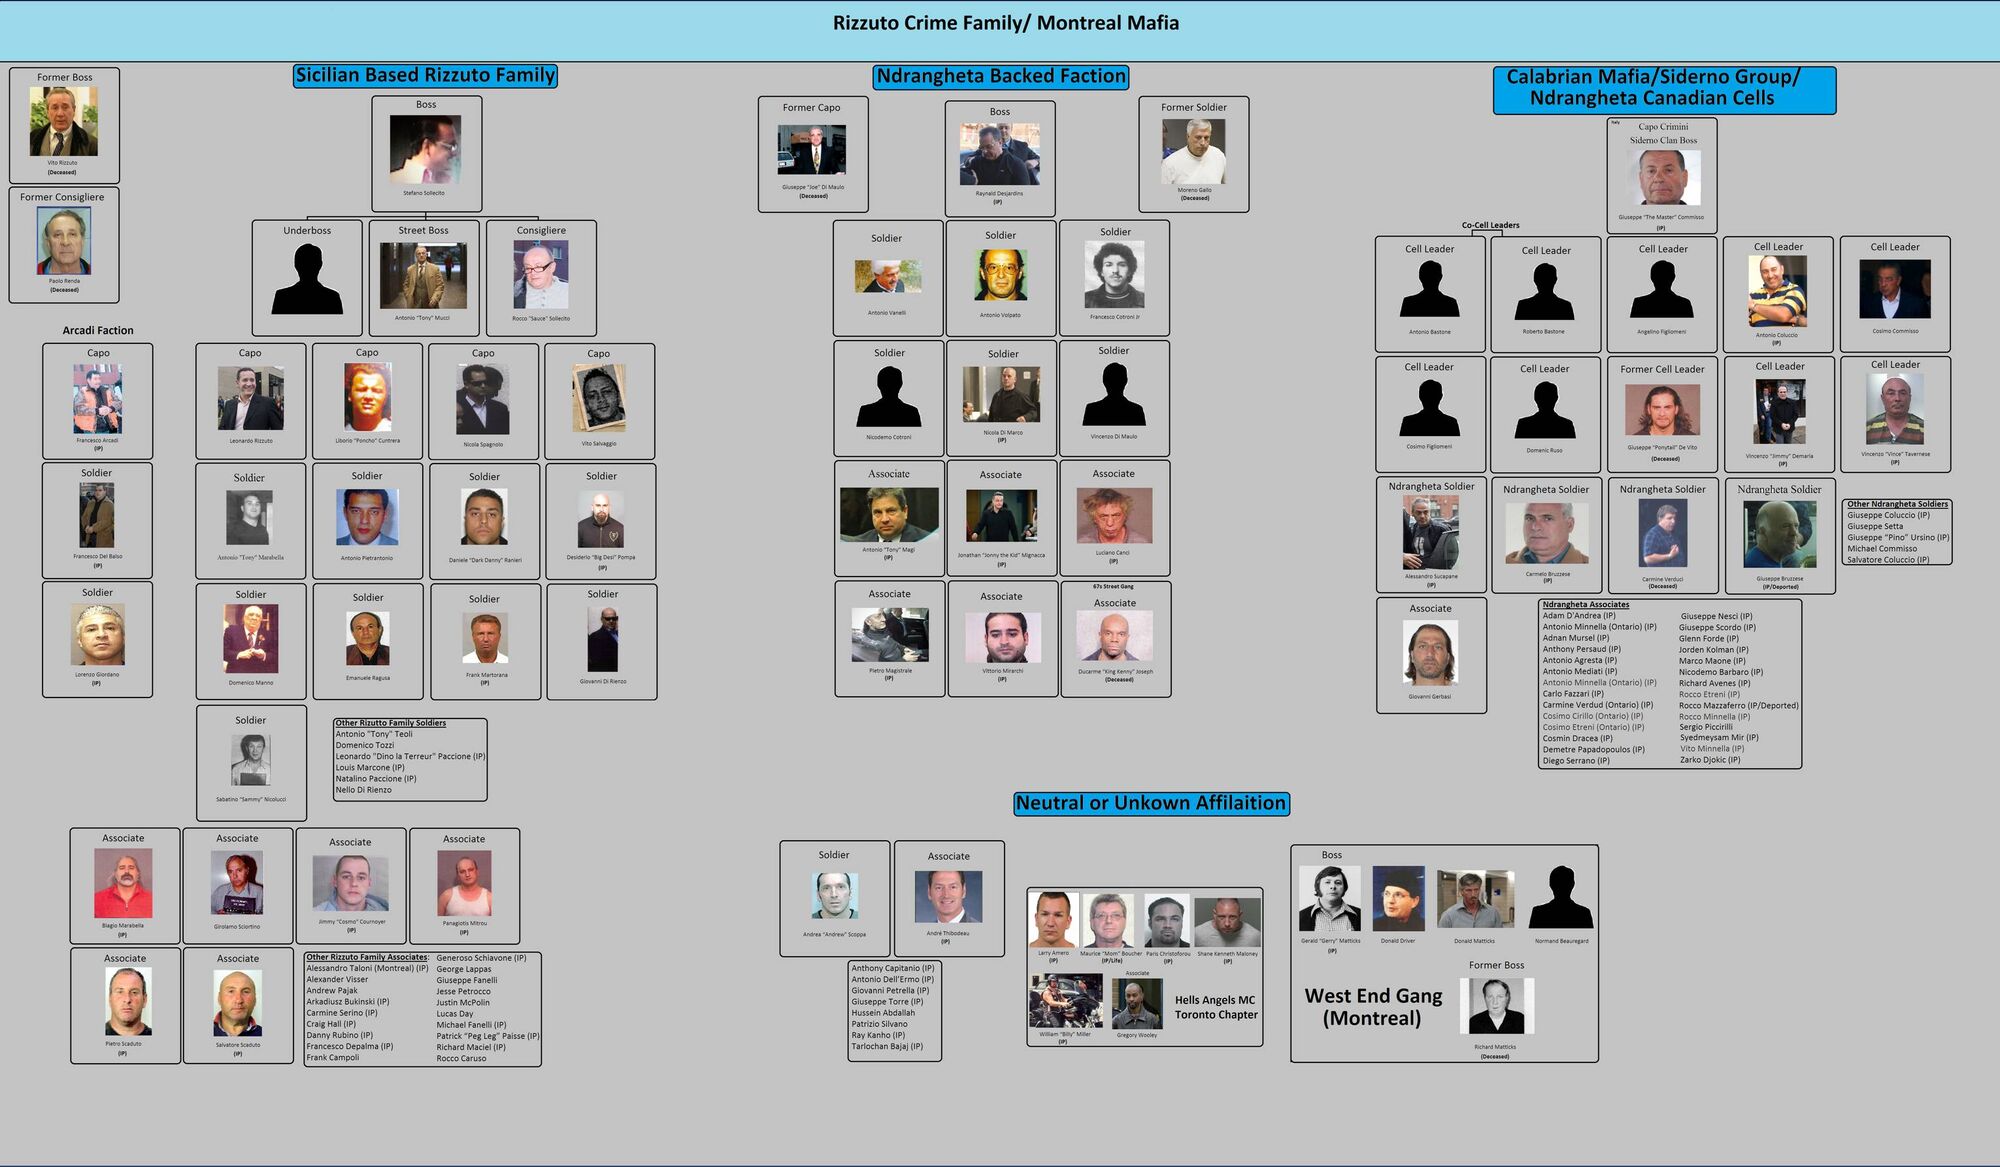
Task: Click Giovanni Di Rienzo's Soldier photo
Action: point(603,639)
